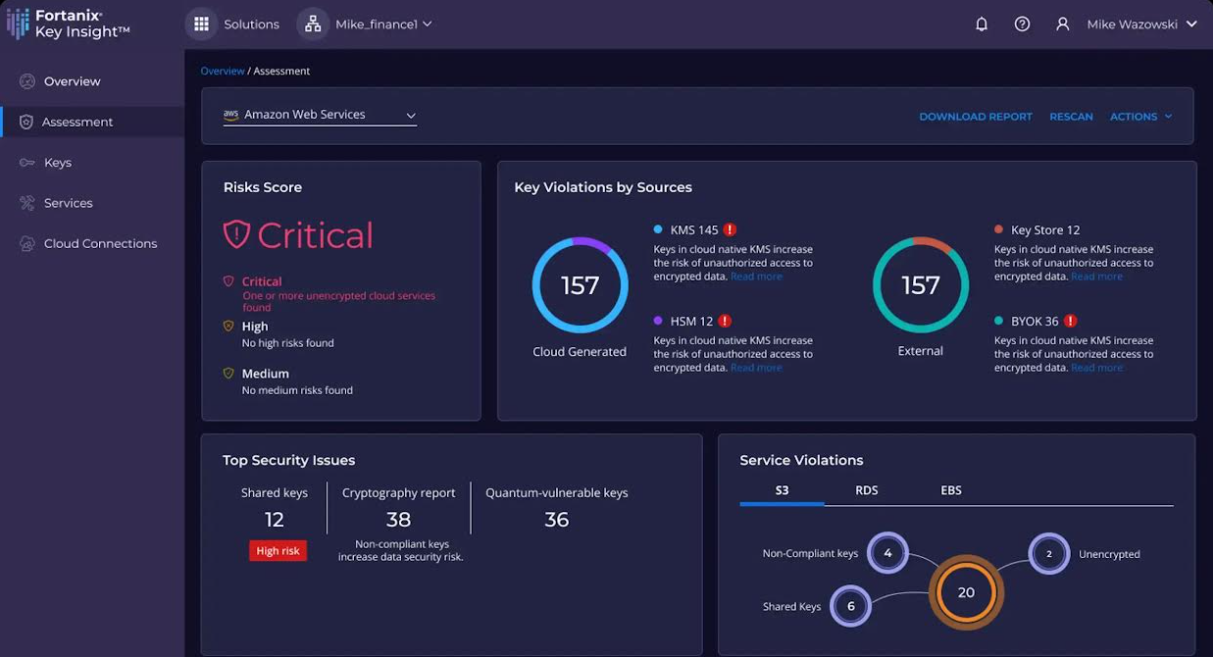This screenshot has width=1213, height=657.
Task: Open the help question mark icon
Action: tap(1022, 24)
